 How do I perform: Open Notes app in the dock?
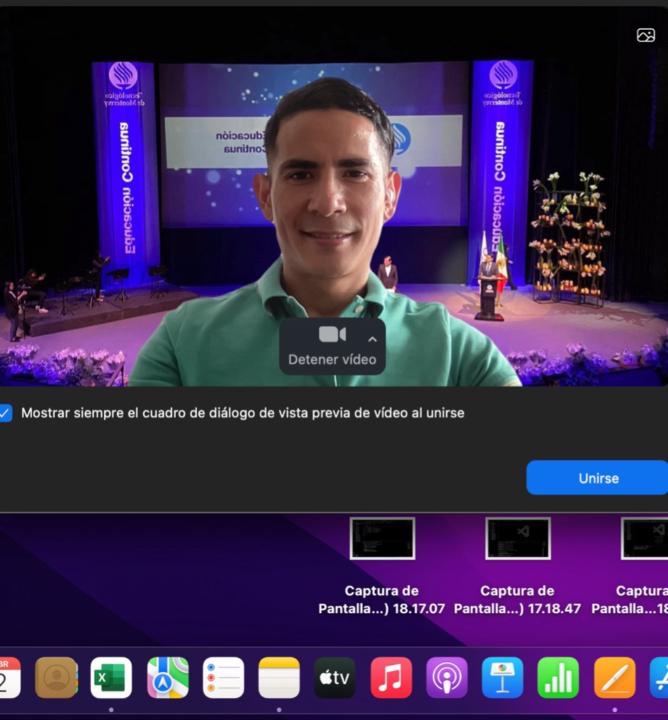[x=279, y=678]
